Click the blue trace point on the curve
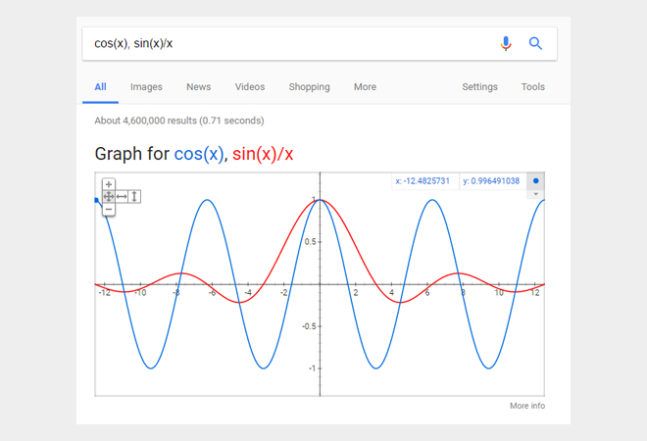Viewport: 647px width, 441px height. point(97,200)
